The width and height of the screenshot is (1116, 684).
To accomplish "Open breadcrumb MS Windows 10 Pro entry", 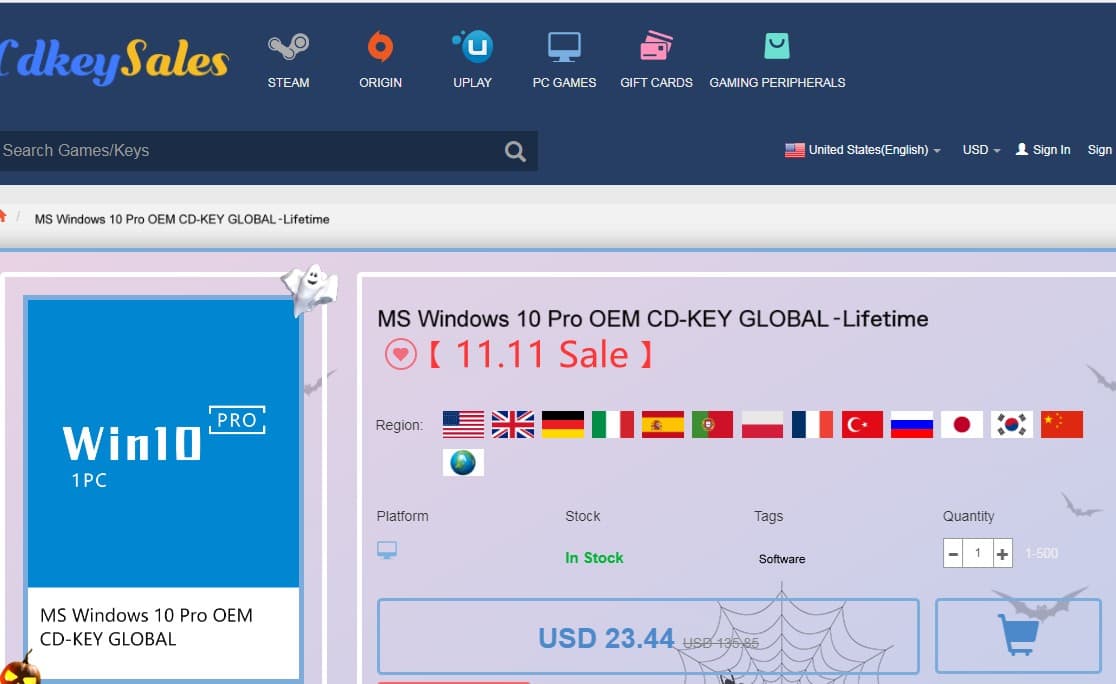I will (182, 219).
